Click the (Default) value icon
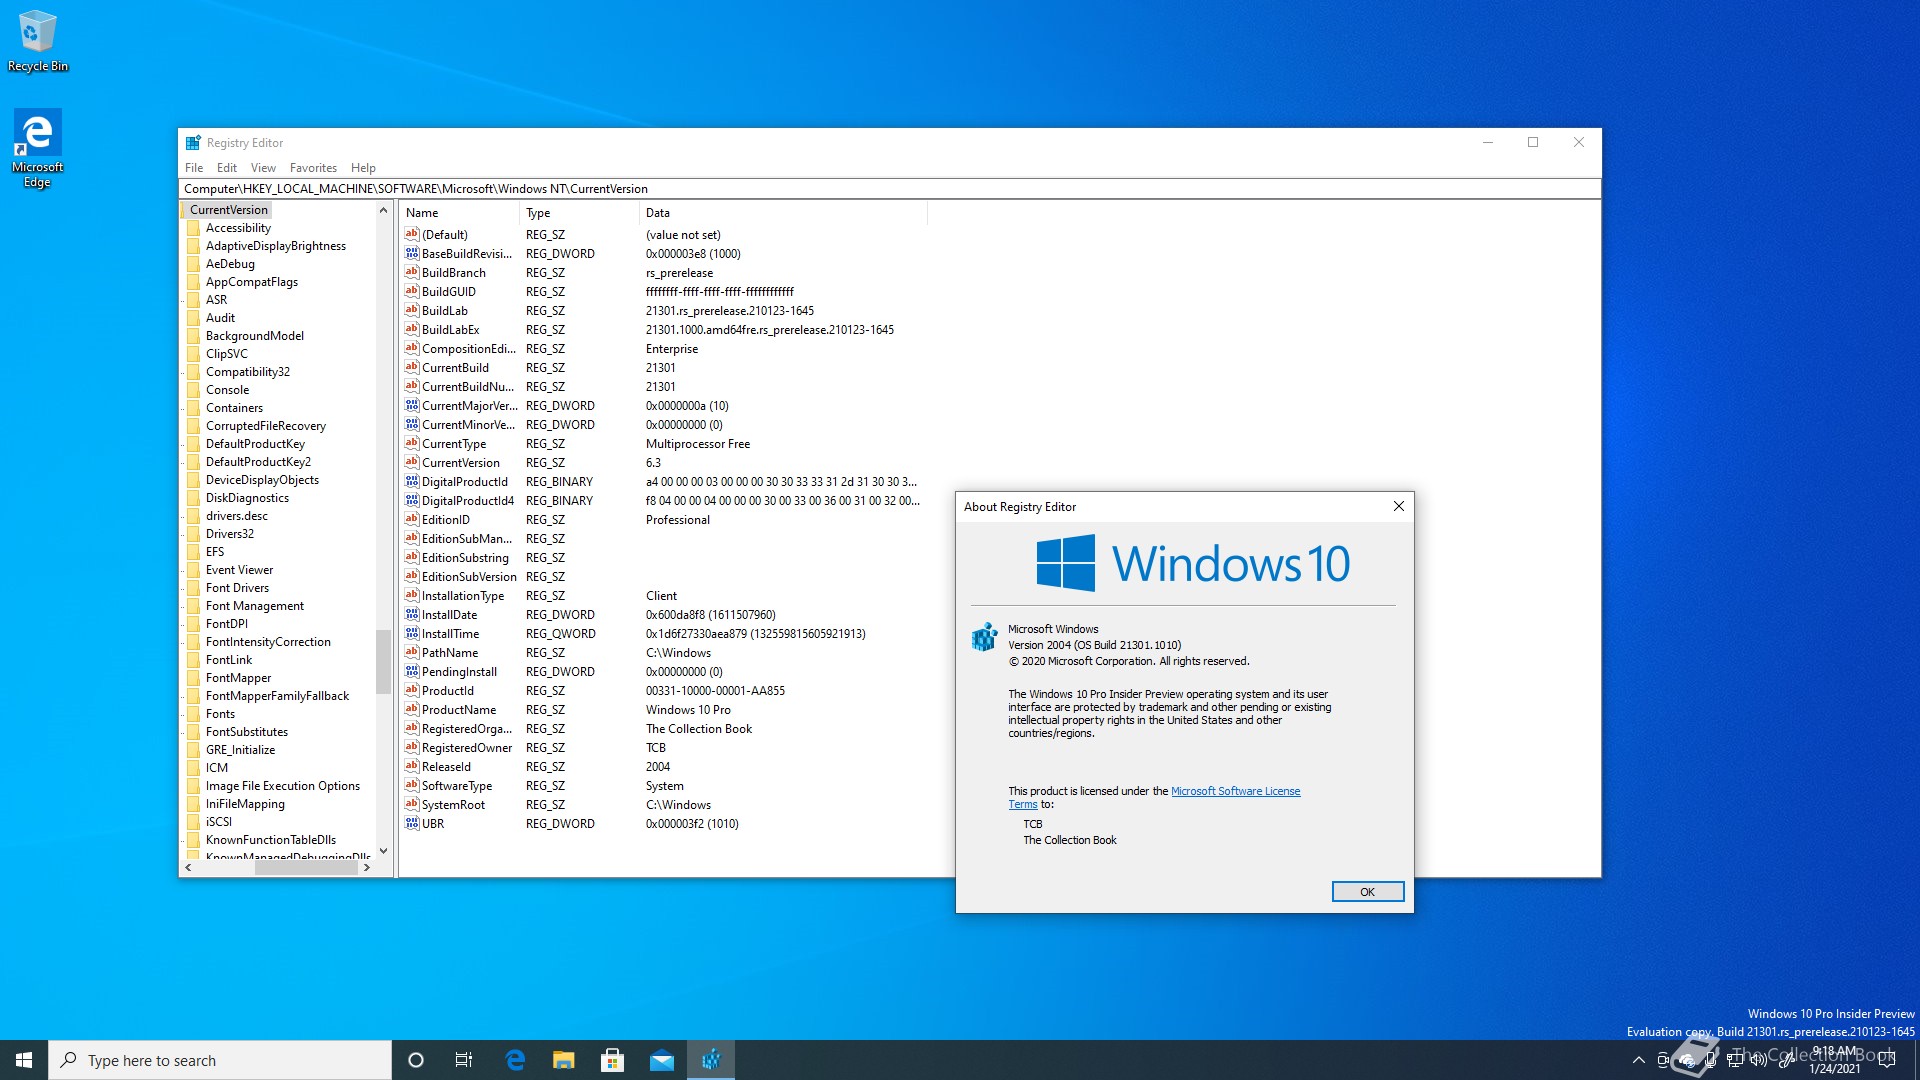Image resolution: width=1920 pixels, height=1080 pixels. 411,234
